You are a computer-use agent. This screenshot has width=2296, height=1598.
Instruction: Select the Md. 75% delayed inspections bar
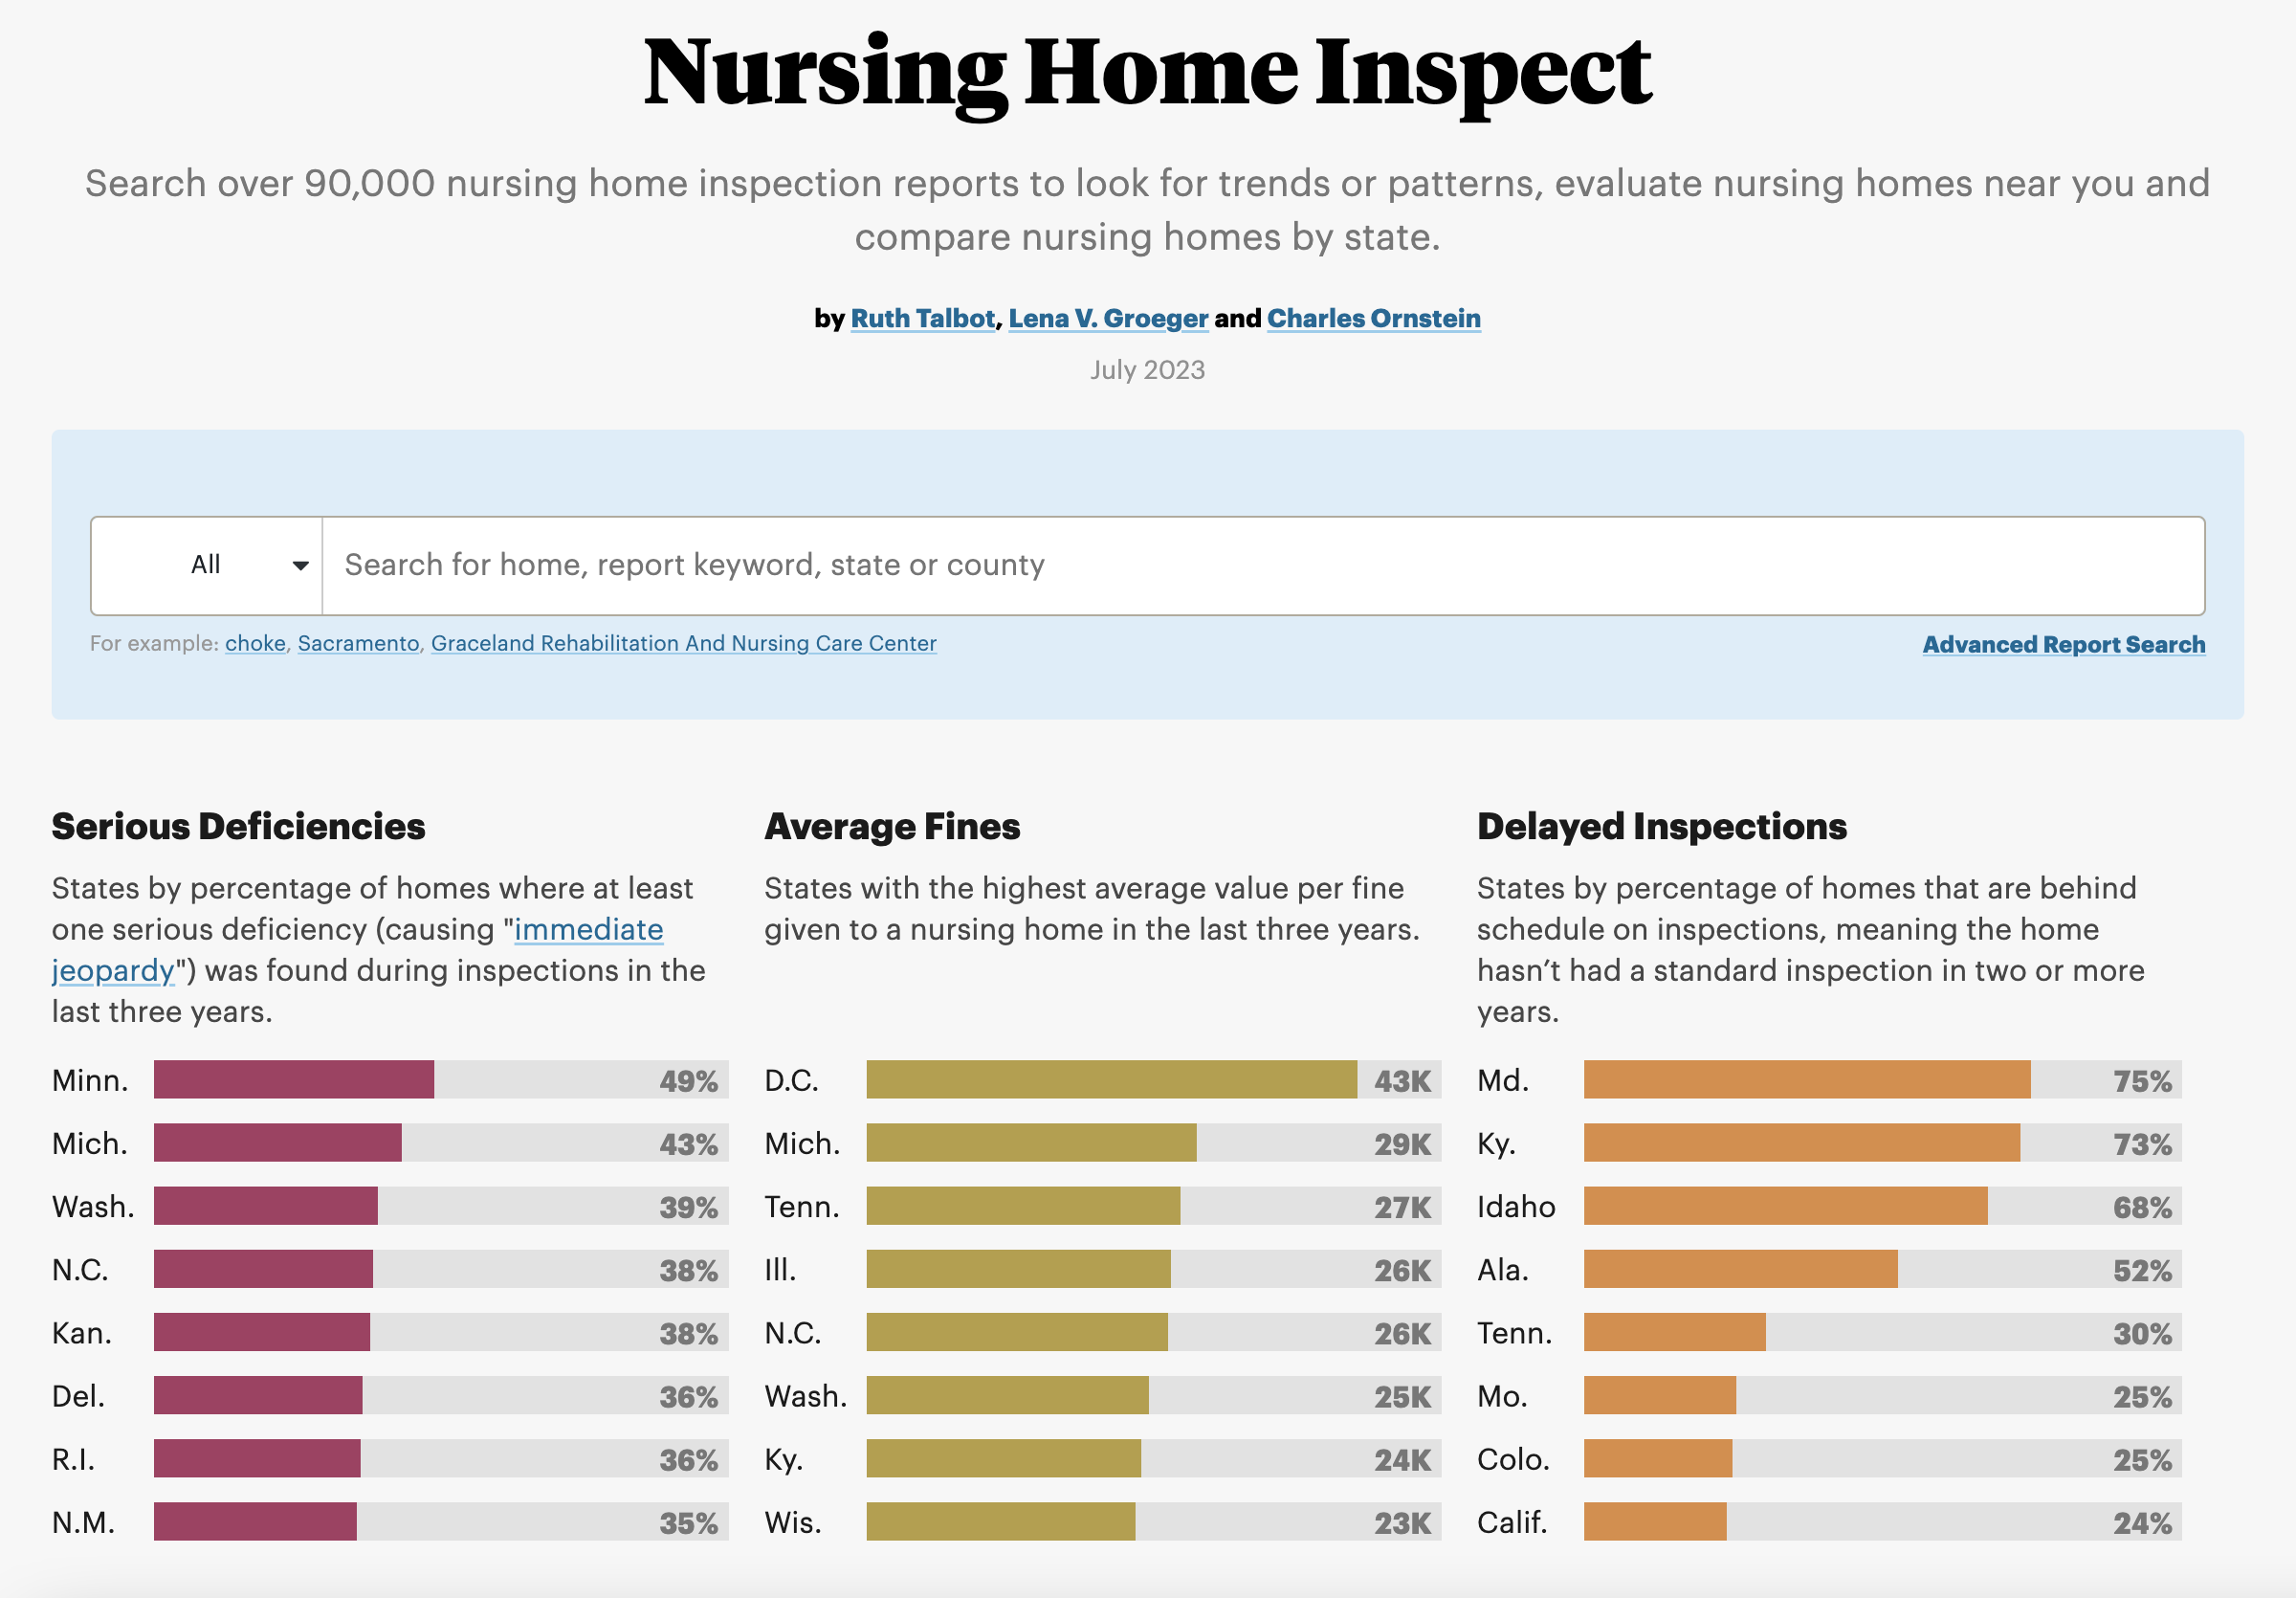click(x=1882, y=1080)
